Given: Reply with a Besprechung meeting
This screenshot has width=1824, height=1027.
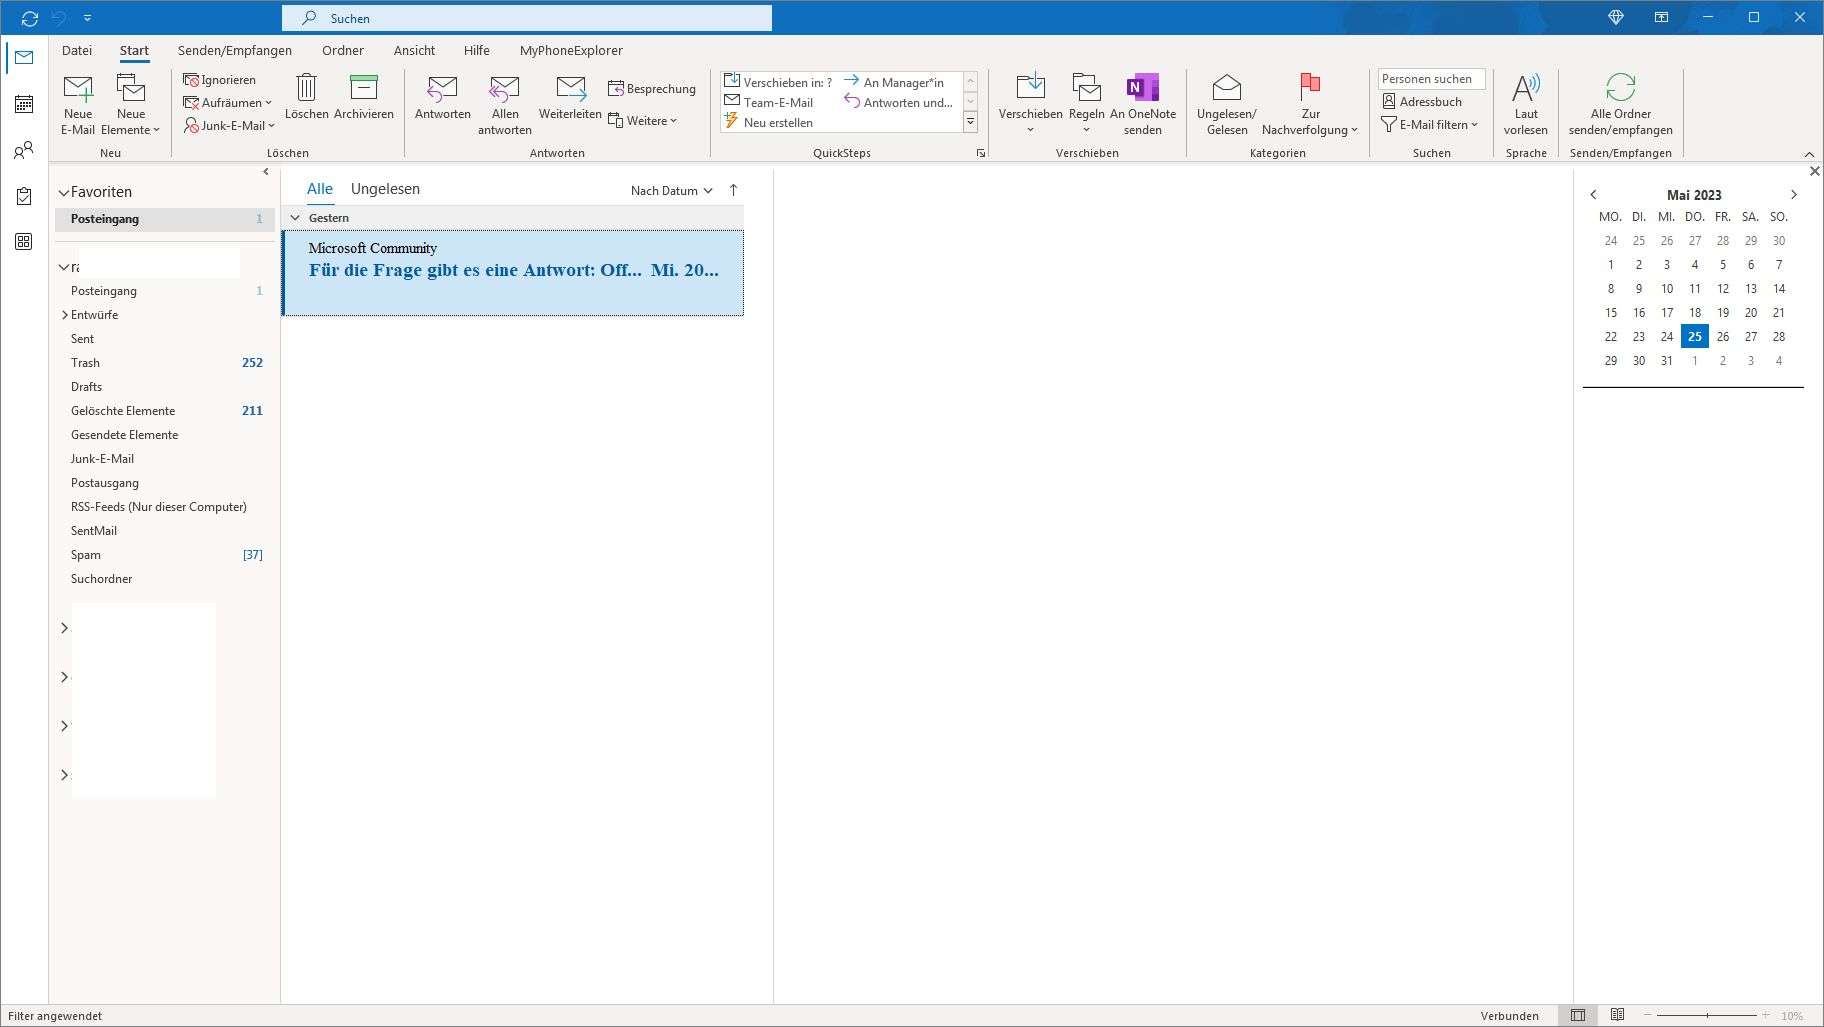Looking at the screenshot, I should point(652,89).
